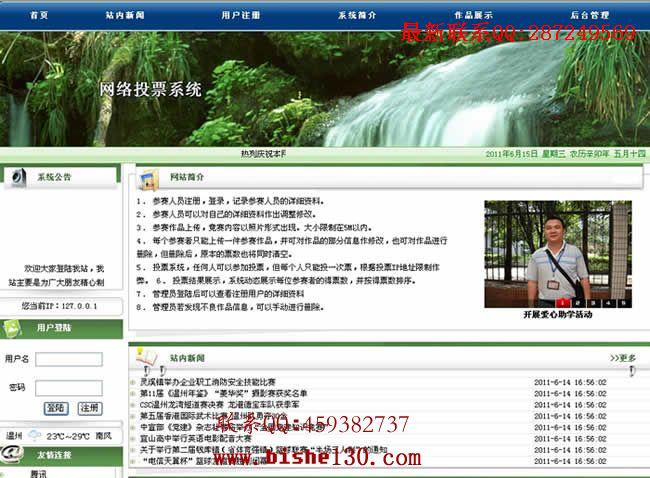This screenshot has width=650, height=478.
Task: Open the >>更多 link in the news panel
Action: tap(623, 358)
